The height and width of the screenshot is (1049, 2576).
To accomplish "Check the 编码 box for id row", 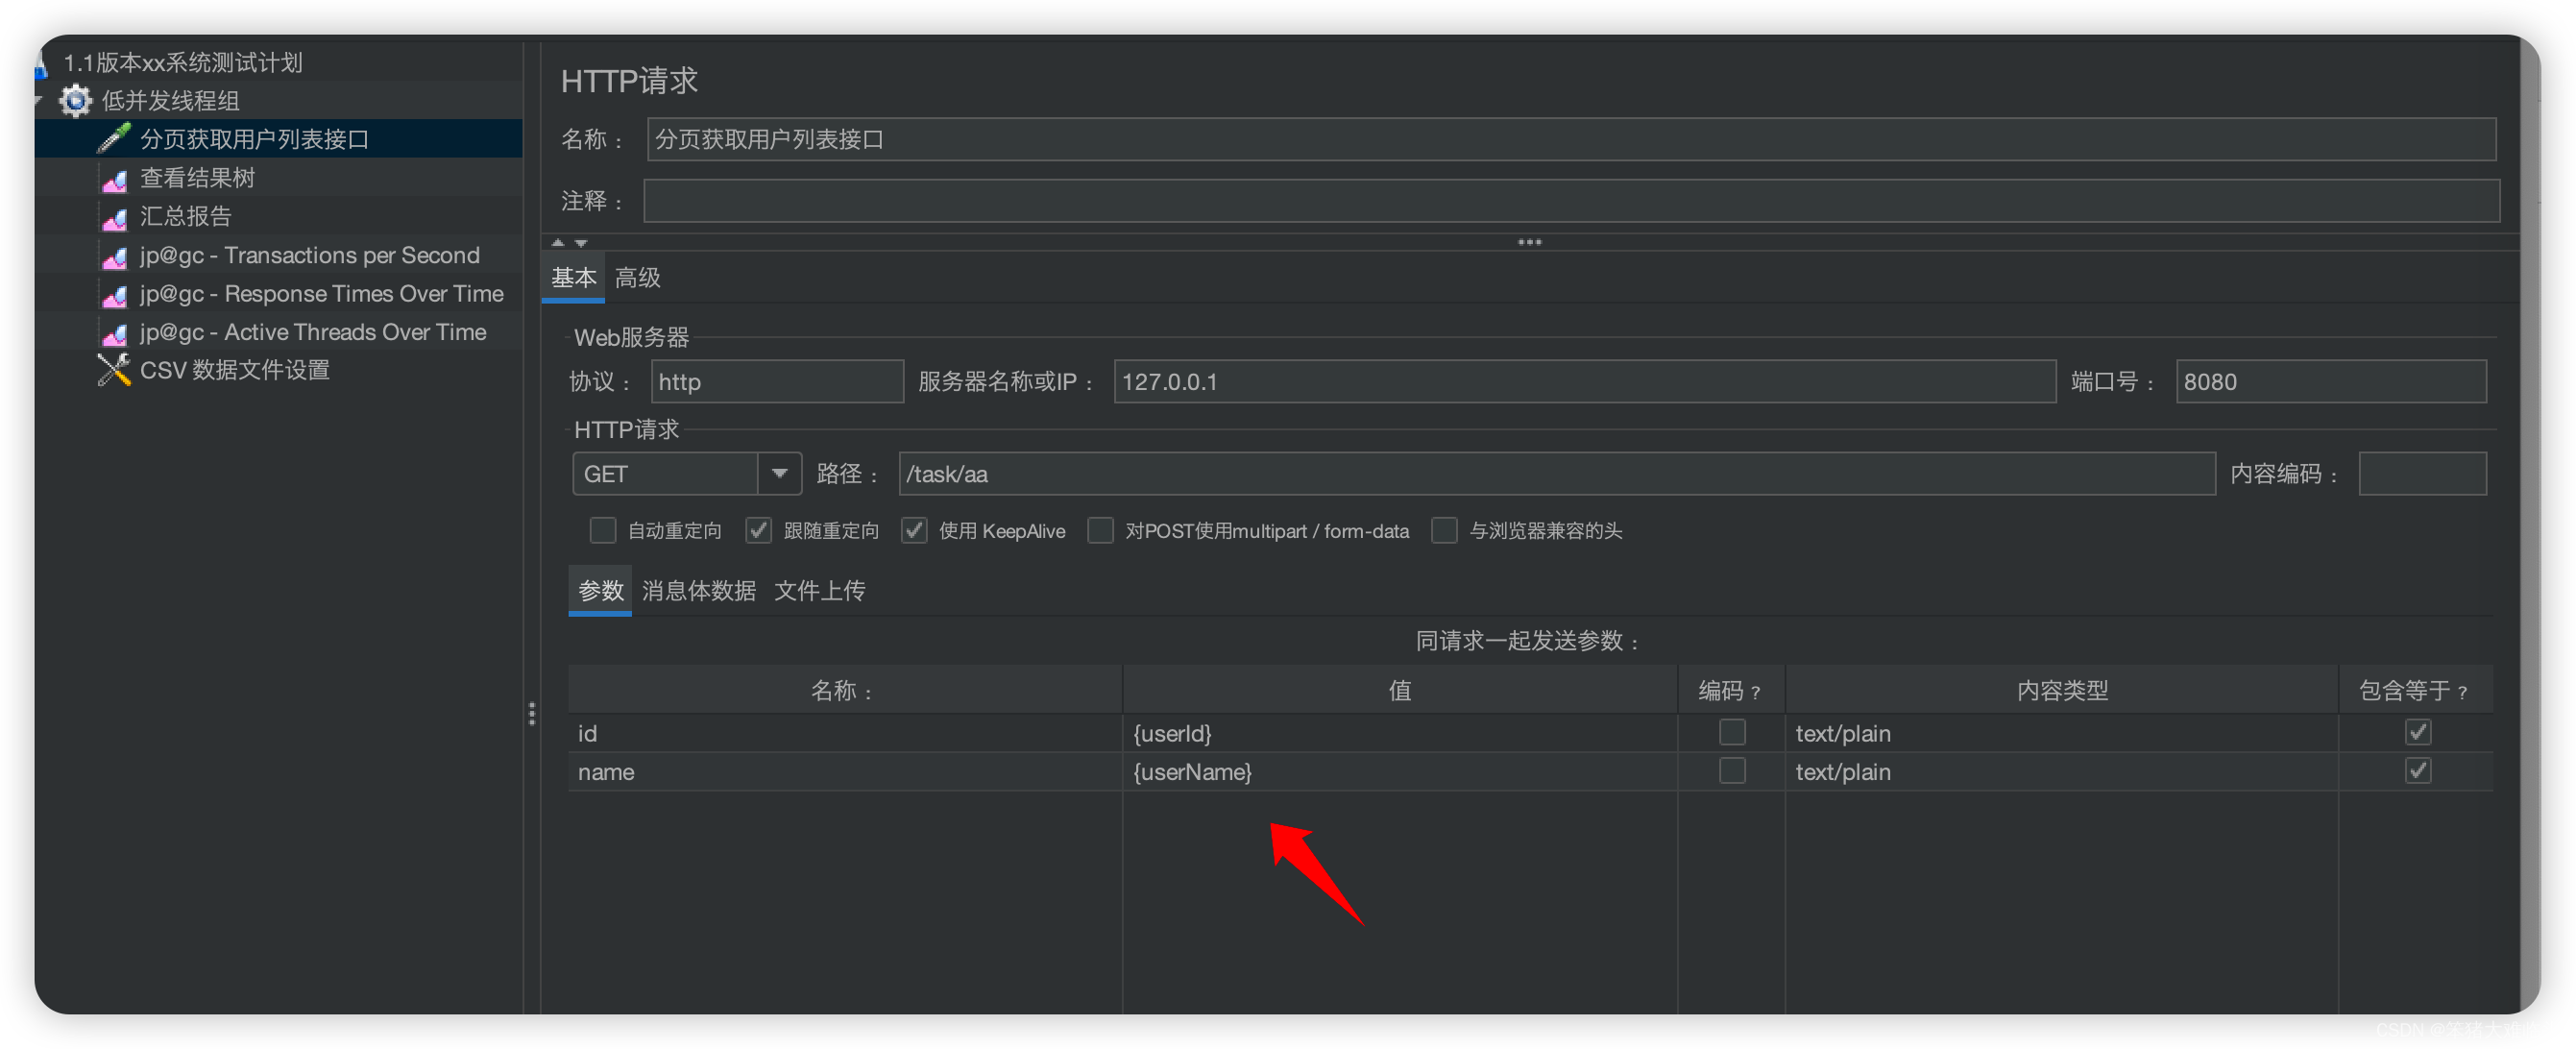I will tap(1732, 732).
